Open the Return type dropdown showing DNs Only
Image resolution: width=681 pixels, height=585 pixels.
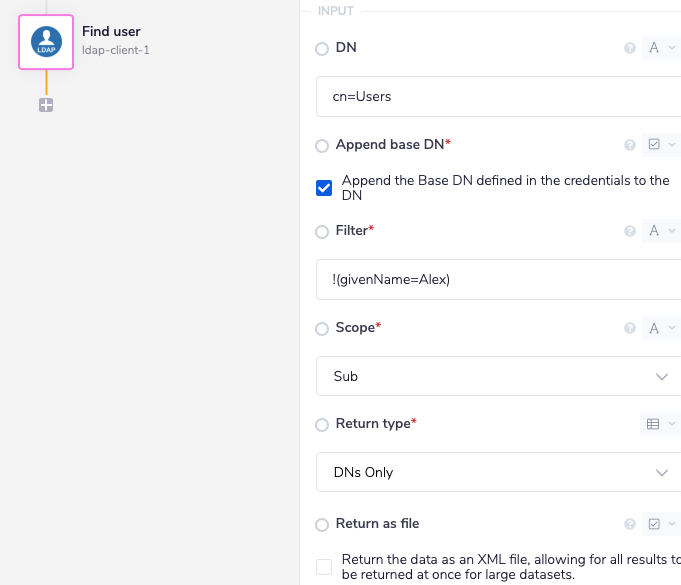click(498, 472)
